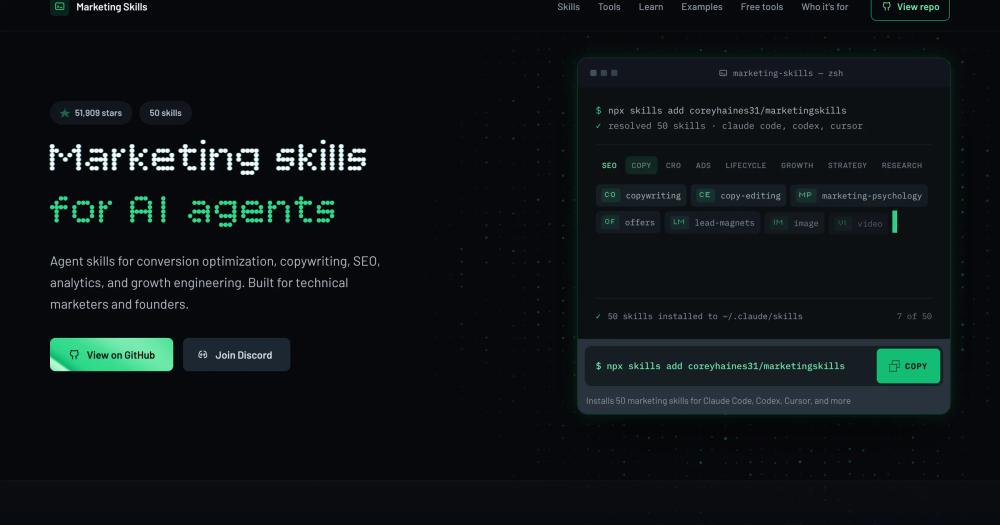
Task: Click the Marketing Skills logo icon
Action: click(x=59, y=7)
